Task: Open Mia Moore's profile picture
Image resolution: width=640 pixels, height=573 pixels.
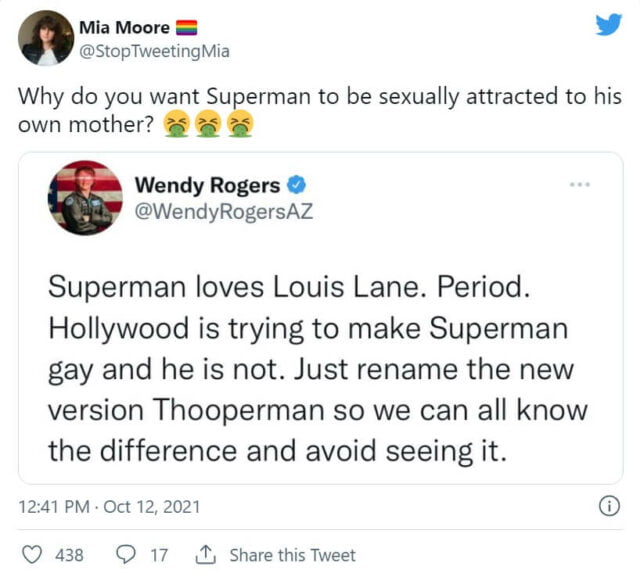Action: [45, 38]
